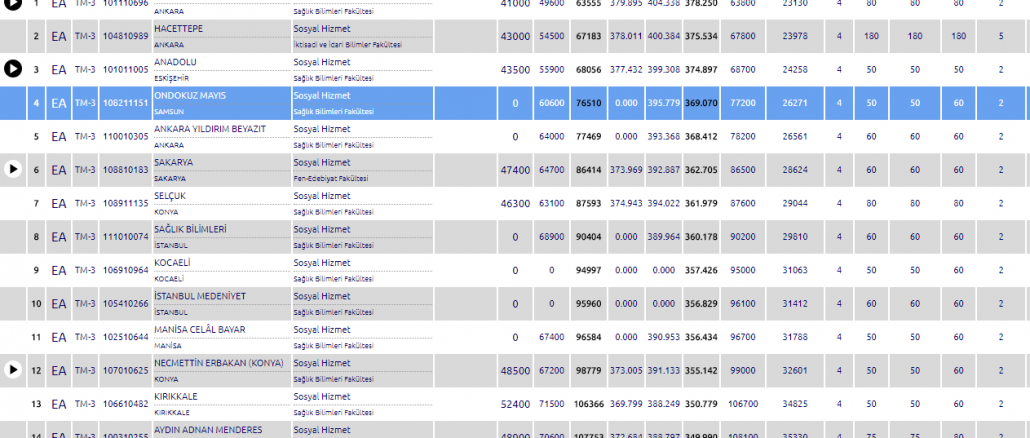Open KIRIKKALE university link
Screen dimensions: 1030x438
coord(176,396)
